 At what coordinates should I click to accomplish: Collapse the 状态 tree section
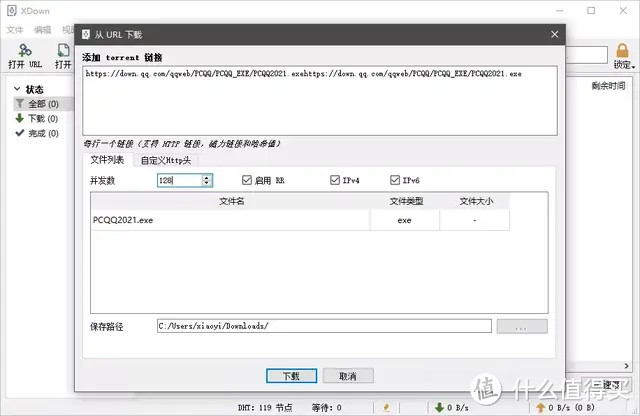click(x=17, y=89)
